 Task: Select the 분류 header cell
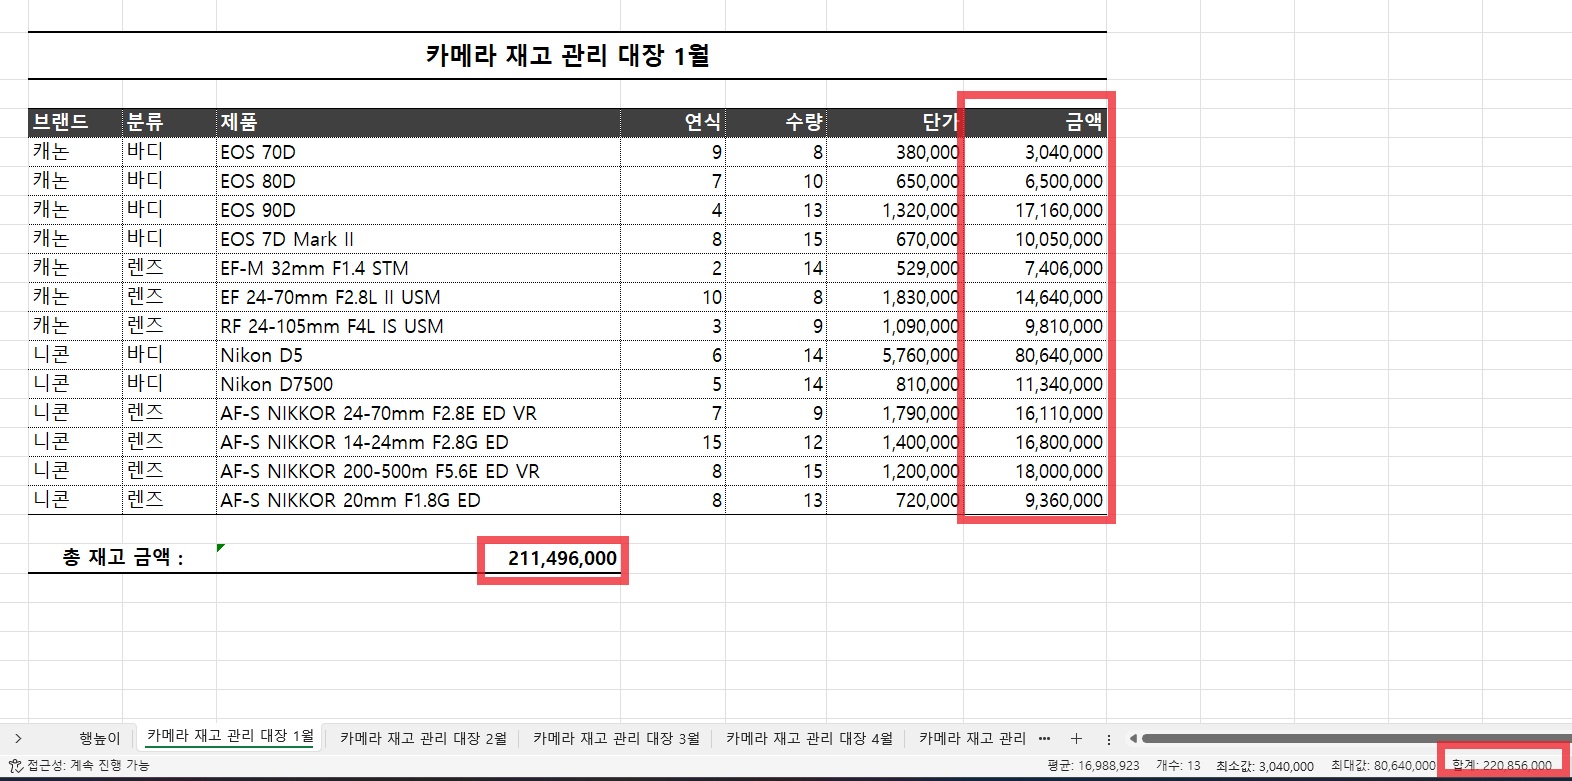click(169, 122)
